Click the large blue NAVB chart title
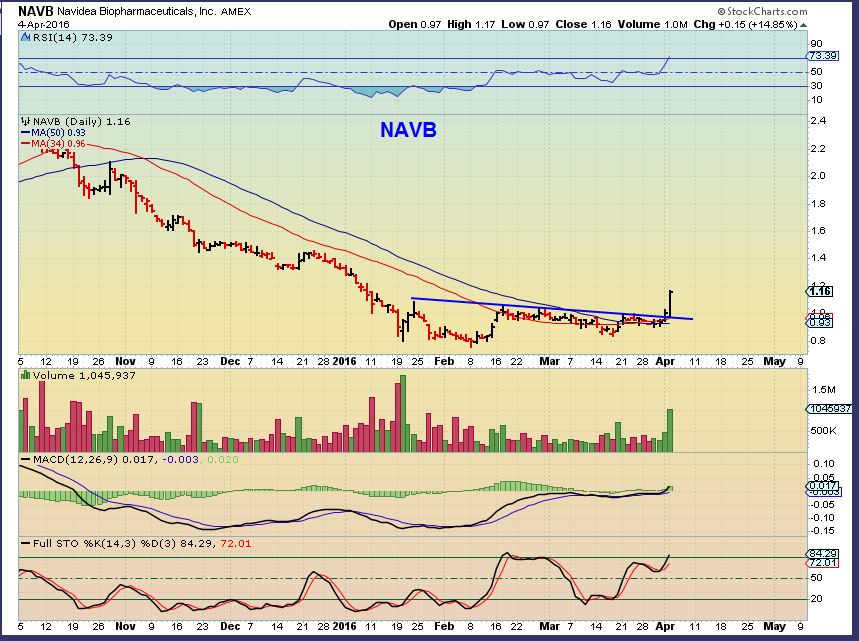Viewport: 859px width, 641px height. (x=408, y=130)
